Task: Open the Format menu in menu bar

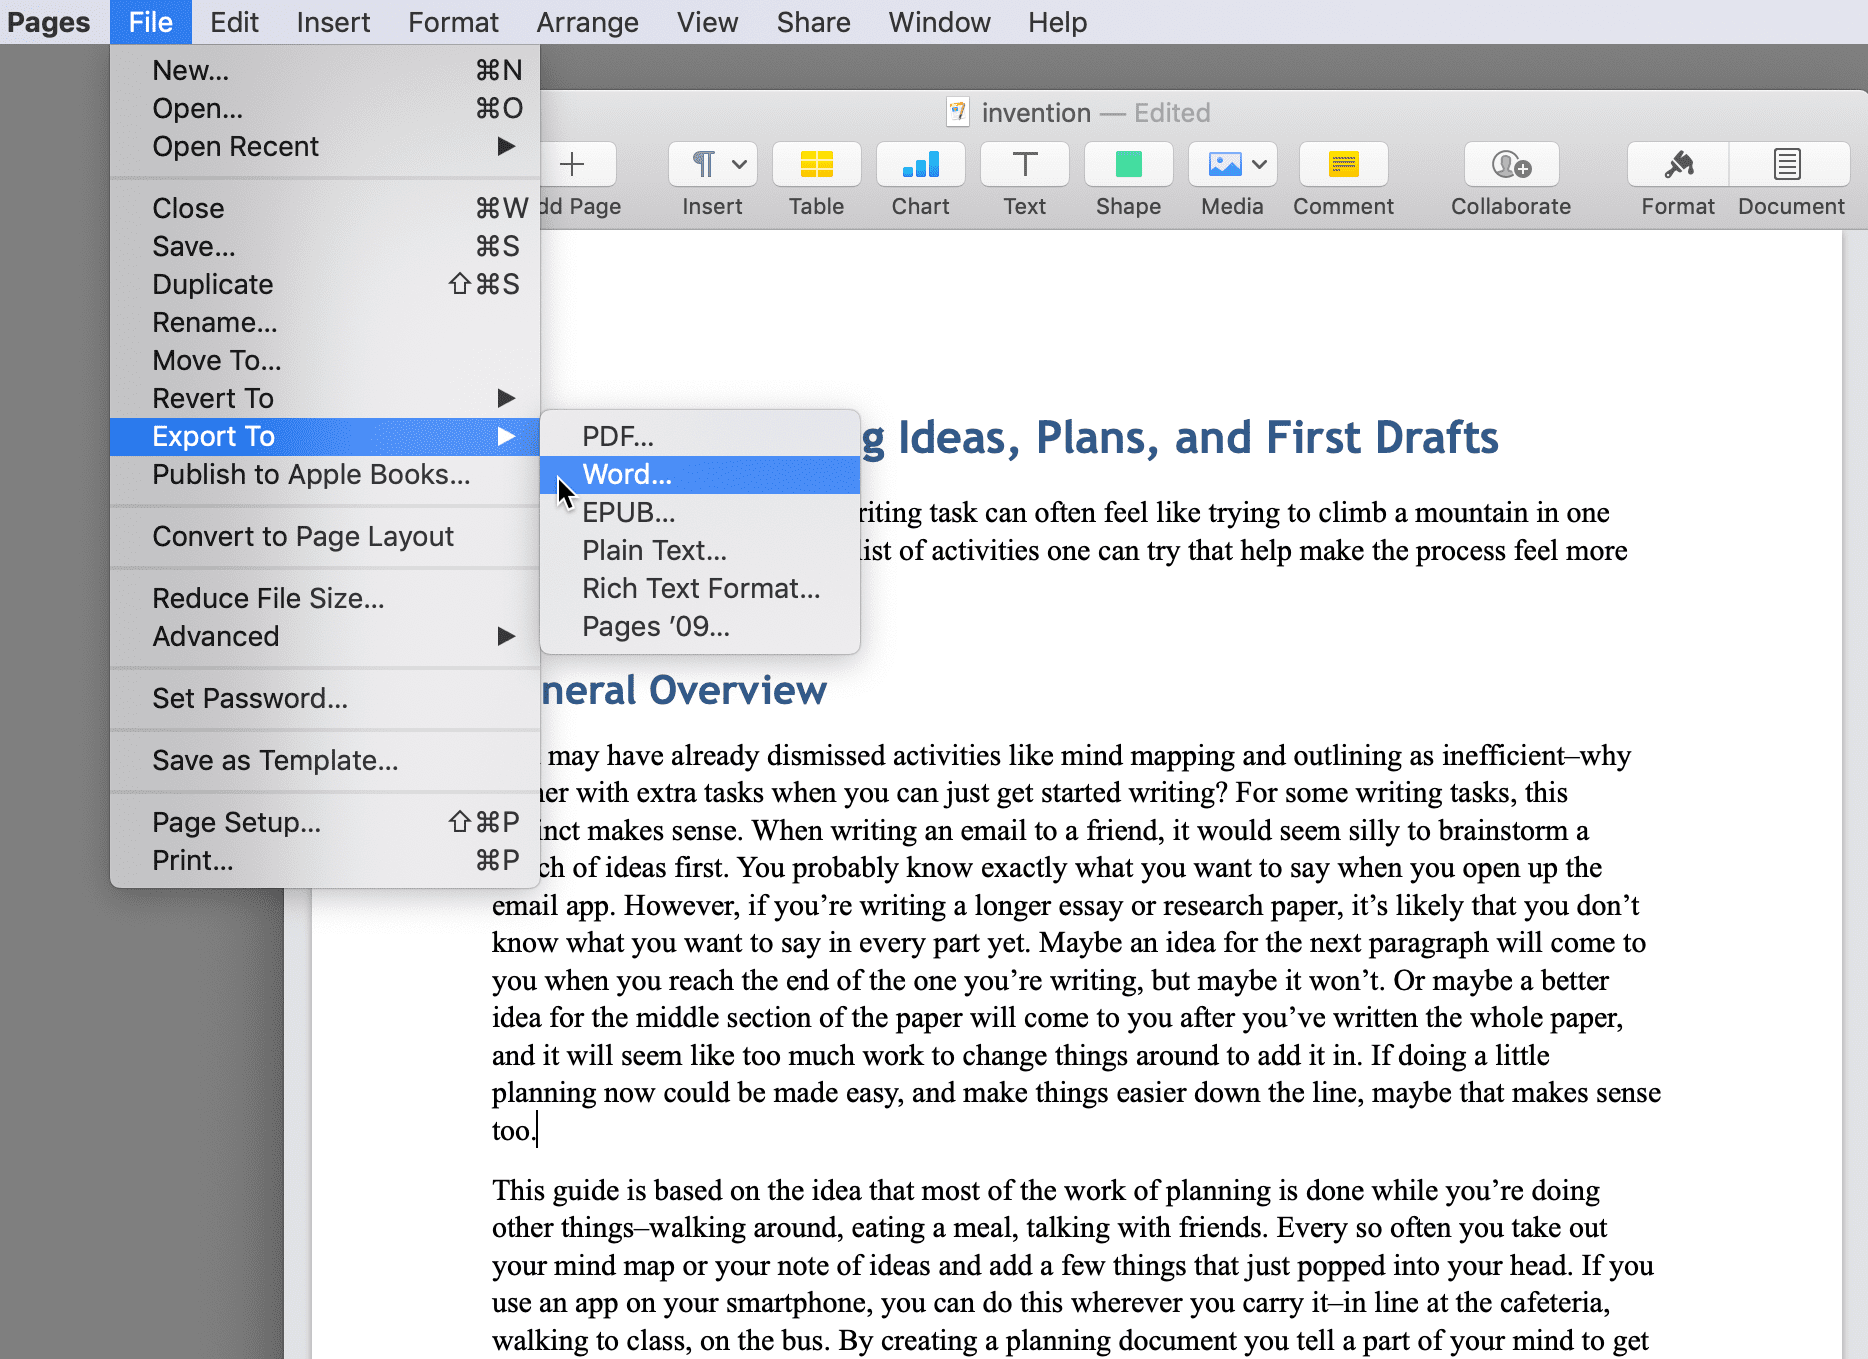Action: [453, 22]
